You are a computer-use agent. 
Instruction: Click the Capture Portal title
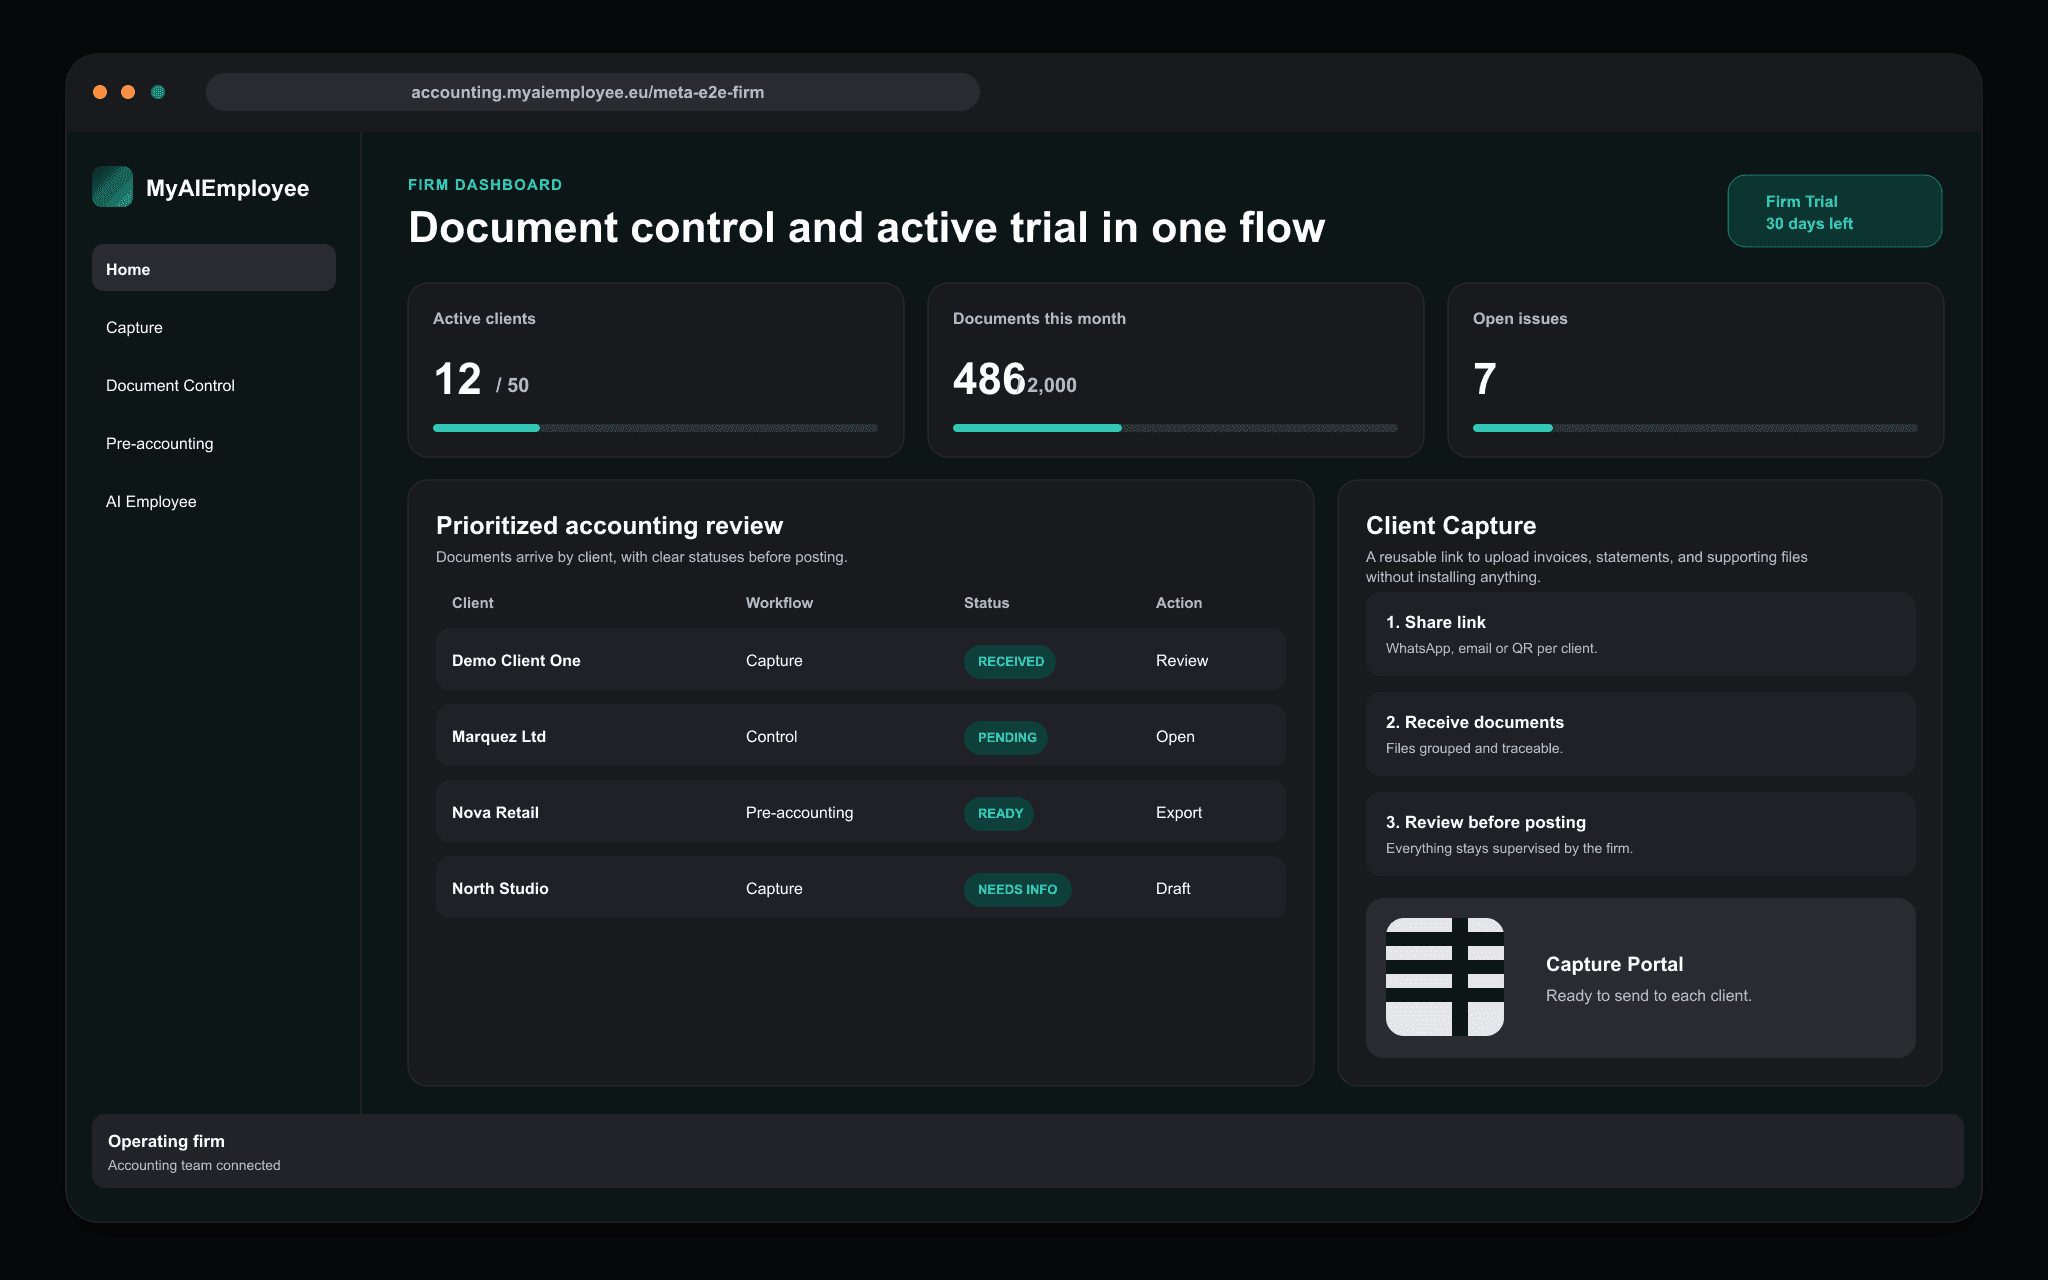[1614, 964]
